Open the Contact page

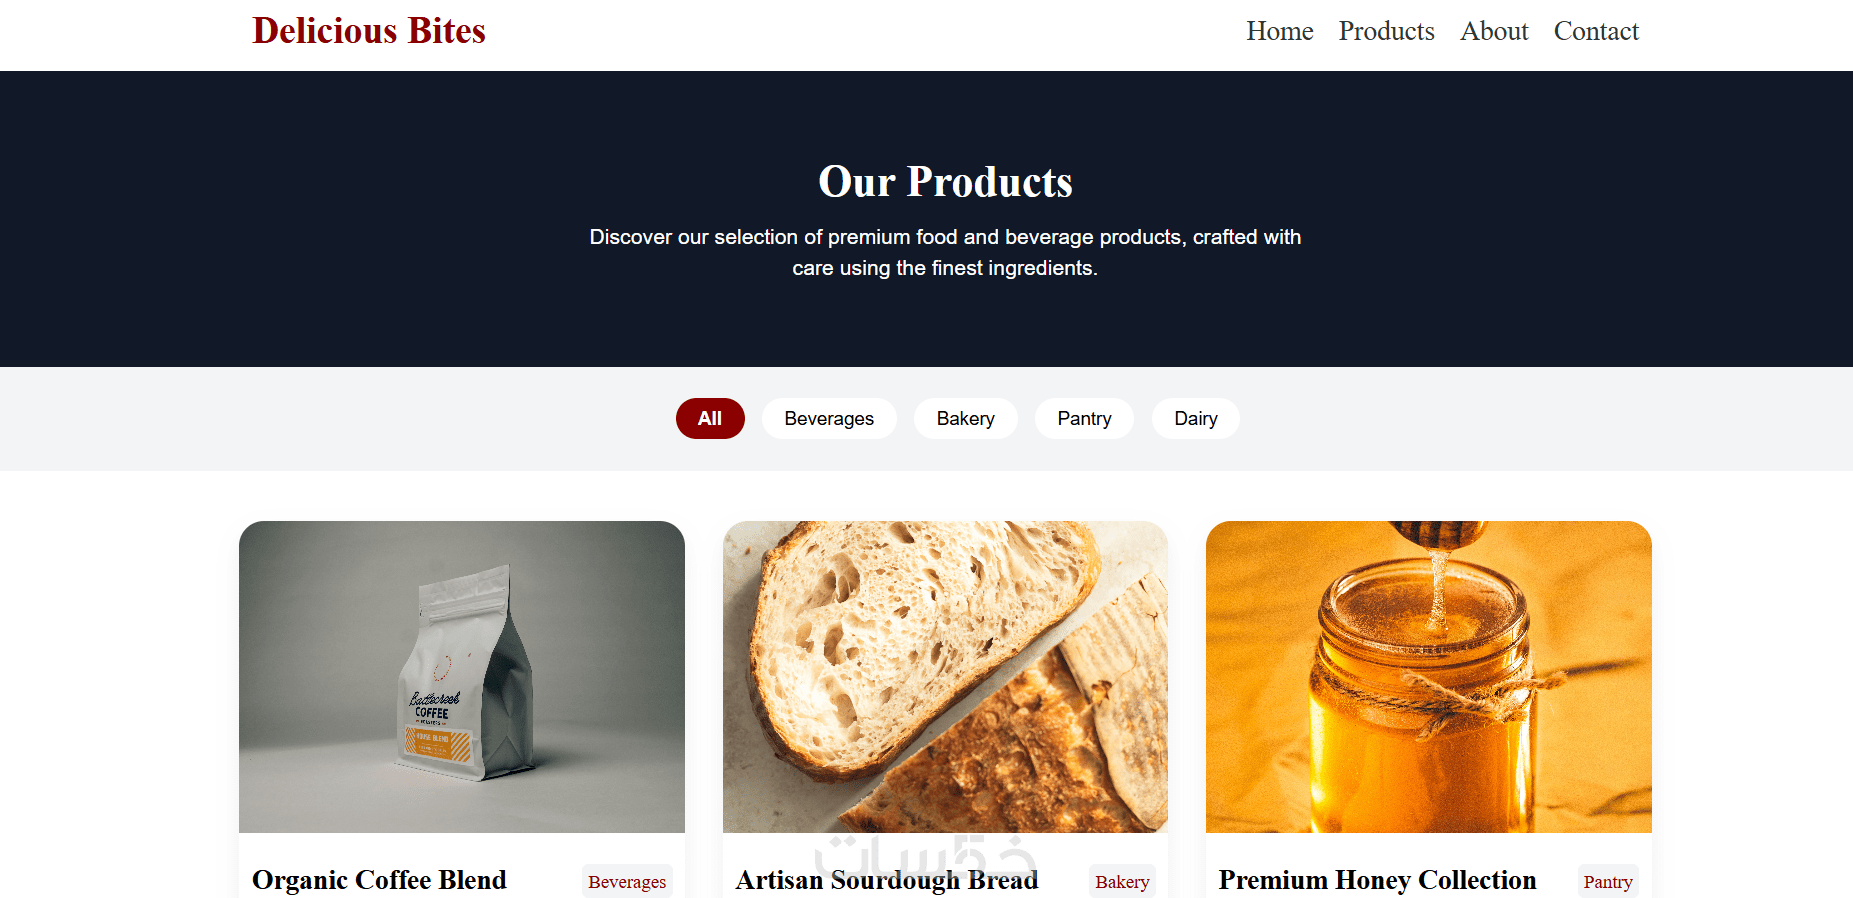[x=1596, y=31]
